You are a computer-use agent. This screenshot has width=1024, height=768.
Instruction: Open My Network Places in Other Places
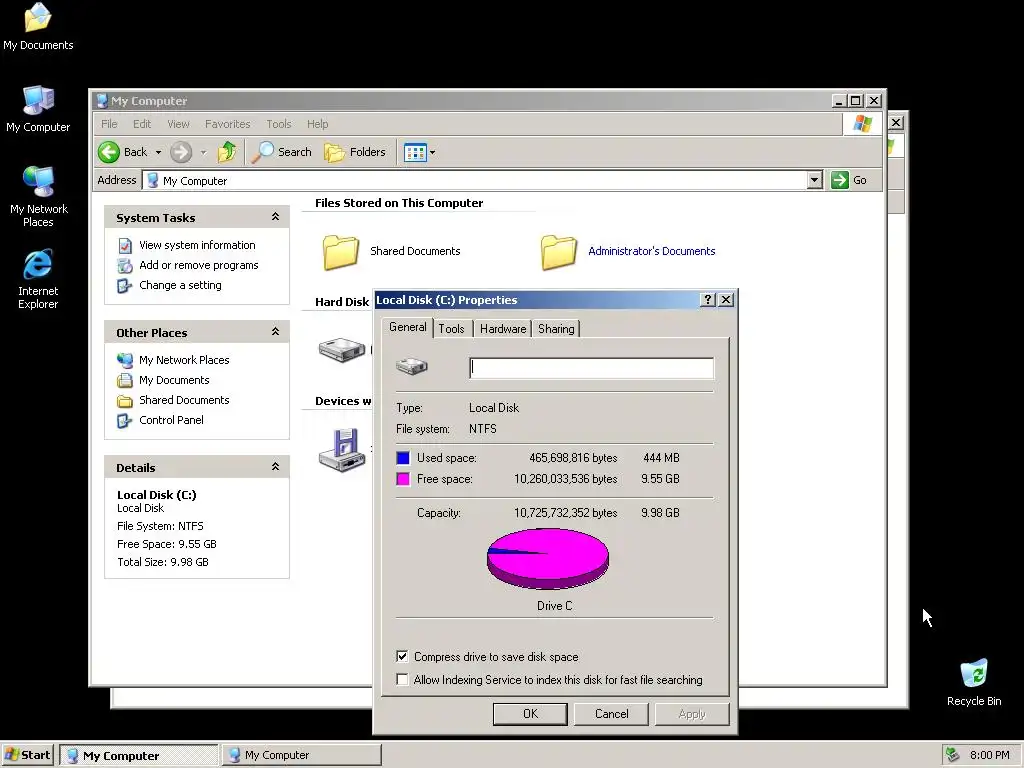(184, 360)
